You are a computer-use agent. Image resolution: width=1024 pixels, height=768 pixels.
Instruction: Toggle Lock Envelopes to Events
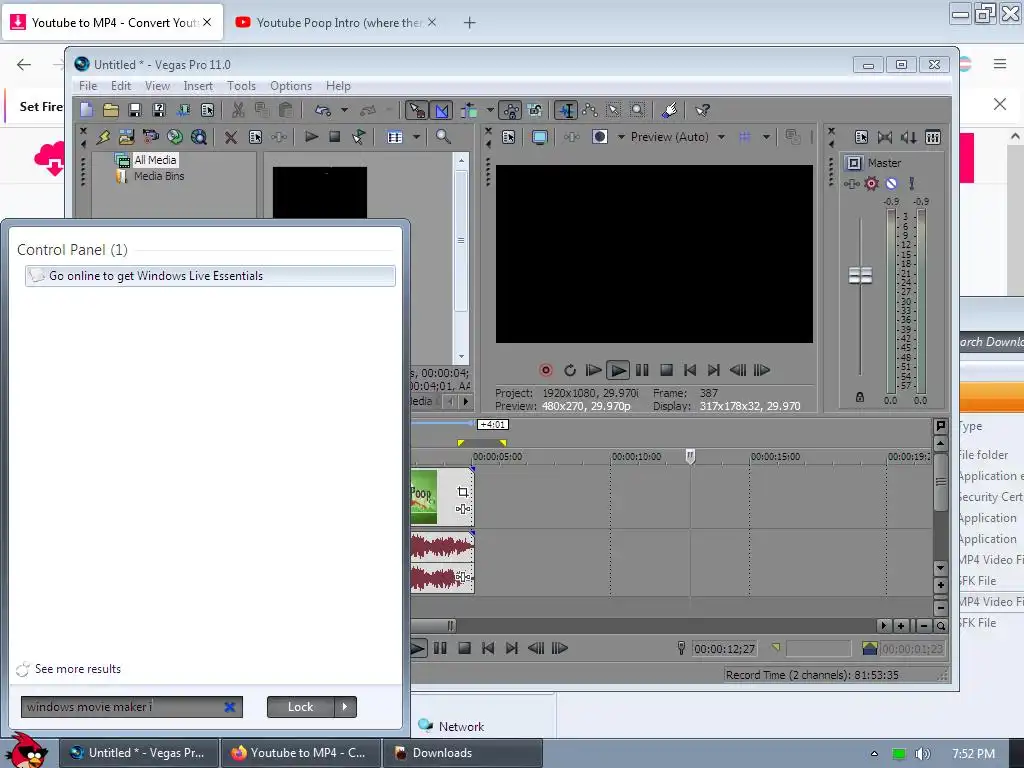511,110
